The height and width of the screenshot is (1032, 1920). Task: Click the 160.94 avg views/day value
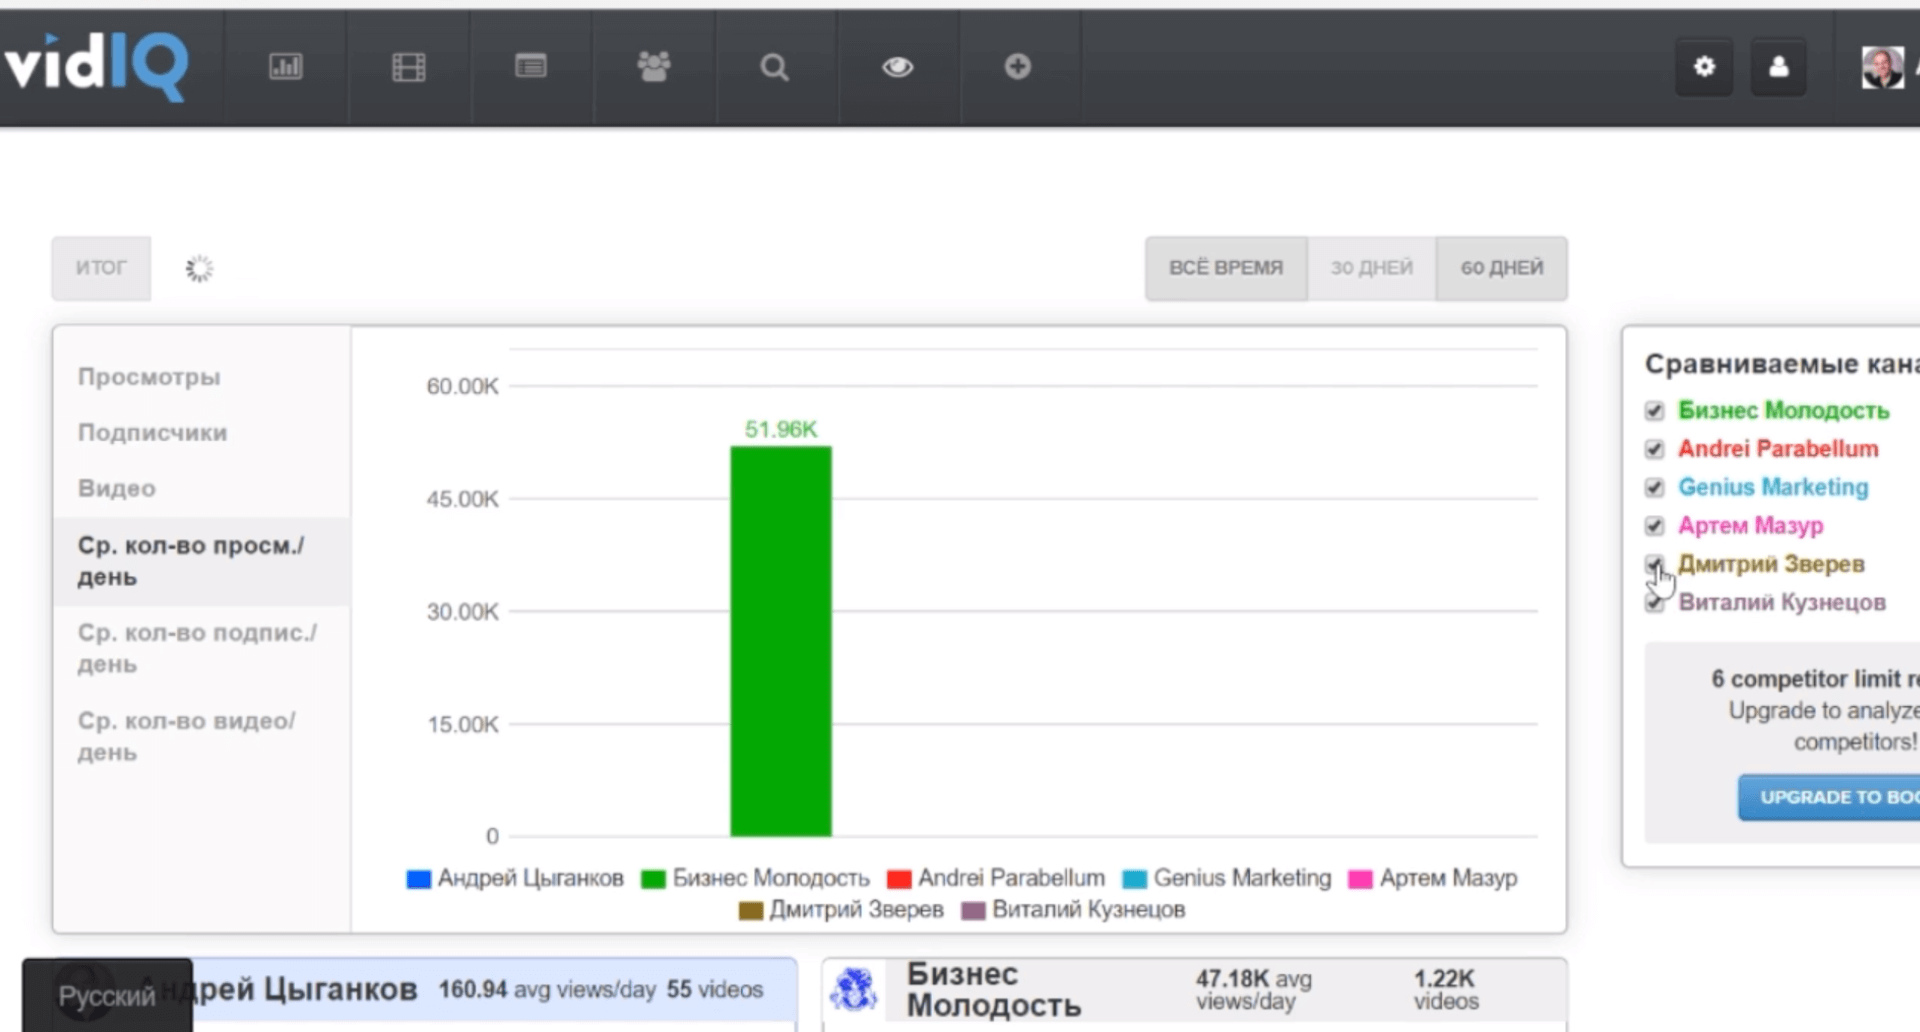546,990
